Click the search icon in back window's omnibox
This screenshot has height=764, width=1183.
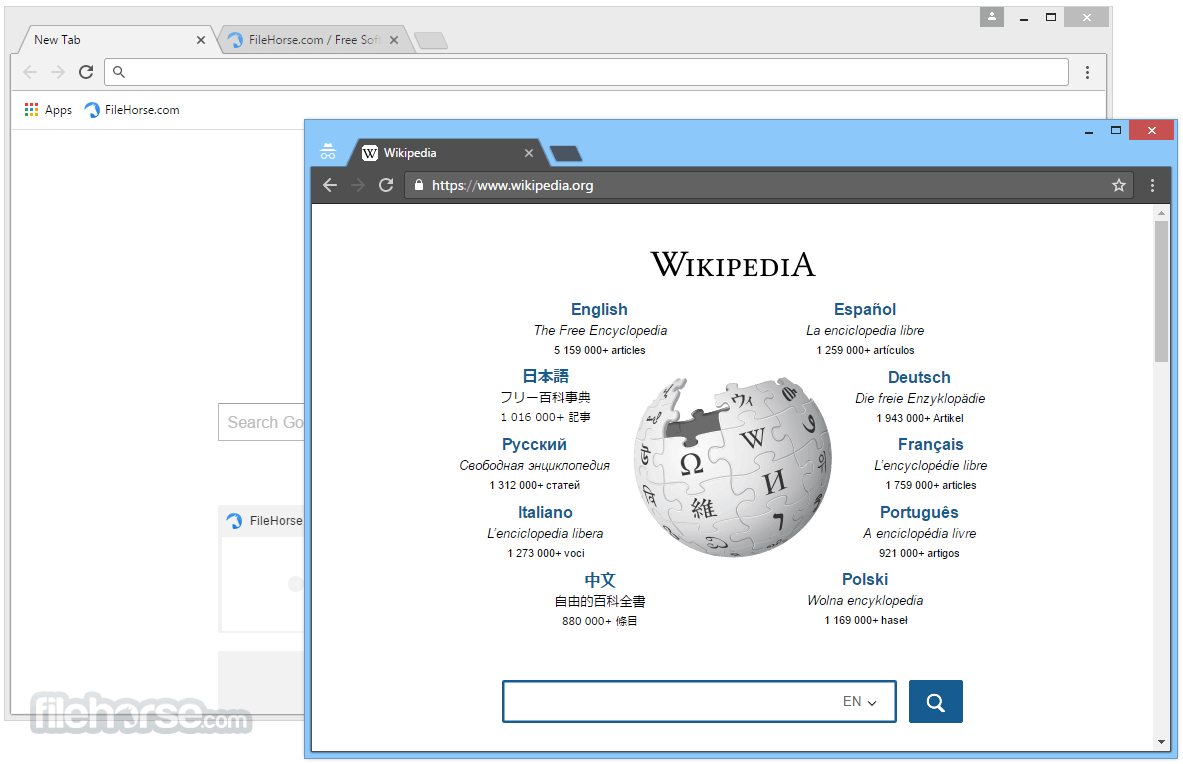click(x=118, y=72)
